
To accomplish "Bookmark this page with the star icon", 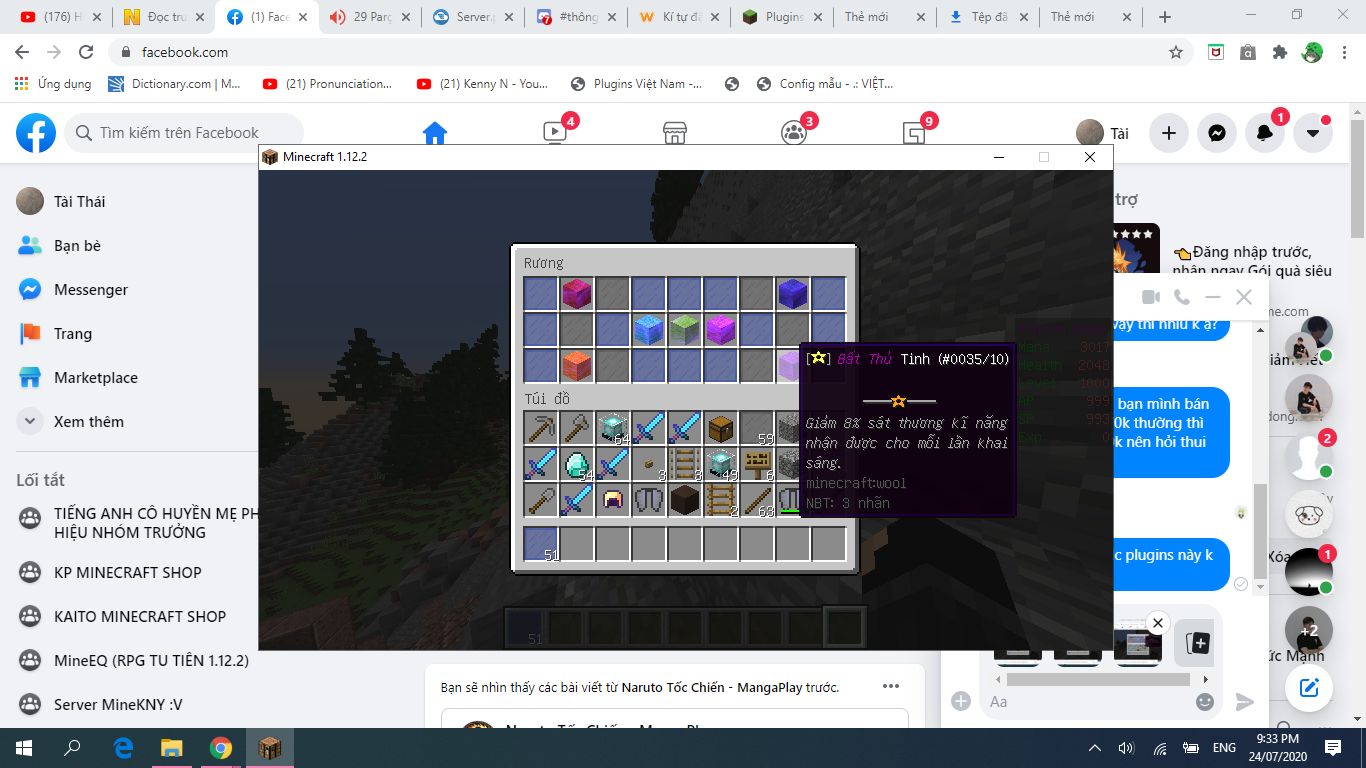I will pos(1176,52).
